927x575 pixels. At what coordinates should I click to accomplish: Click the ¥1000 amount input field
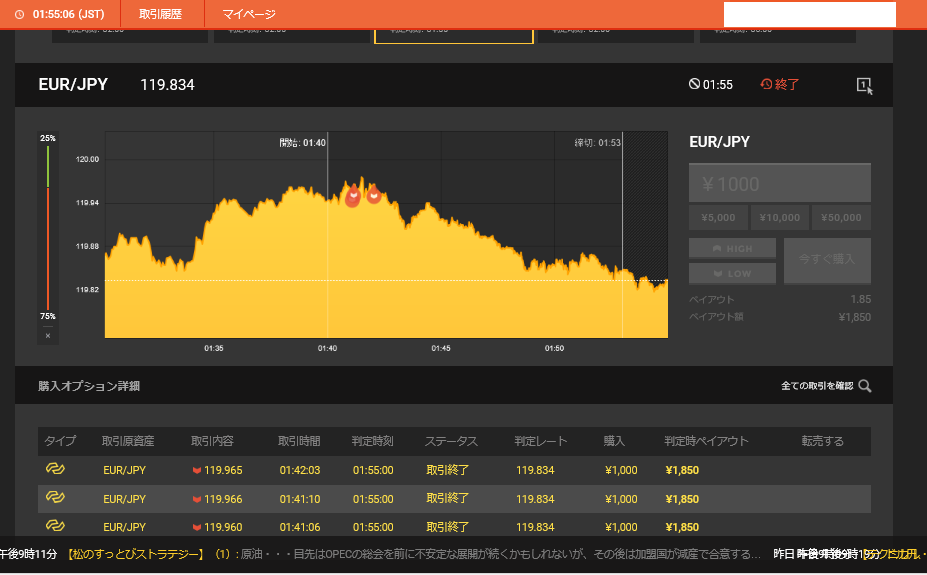[x=780, y=184]
